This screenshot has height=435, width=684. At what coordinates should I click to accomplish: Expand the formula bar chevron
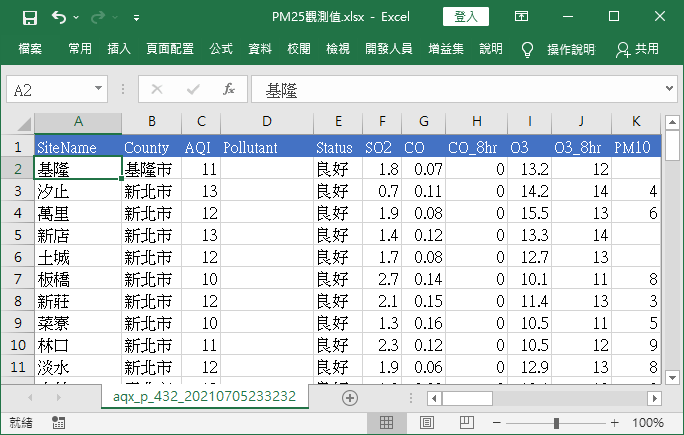pos(670,89)
